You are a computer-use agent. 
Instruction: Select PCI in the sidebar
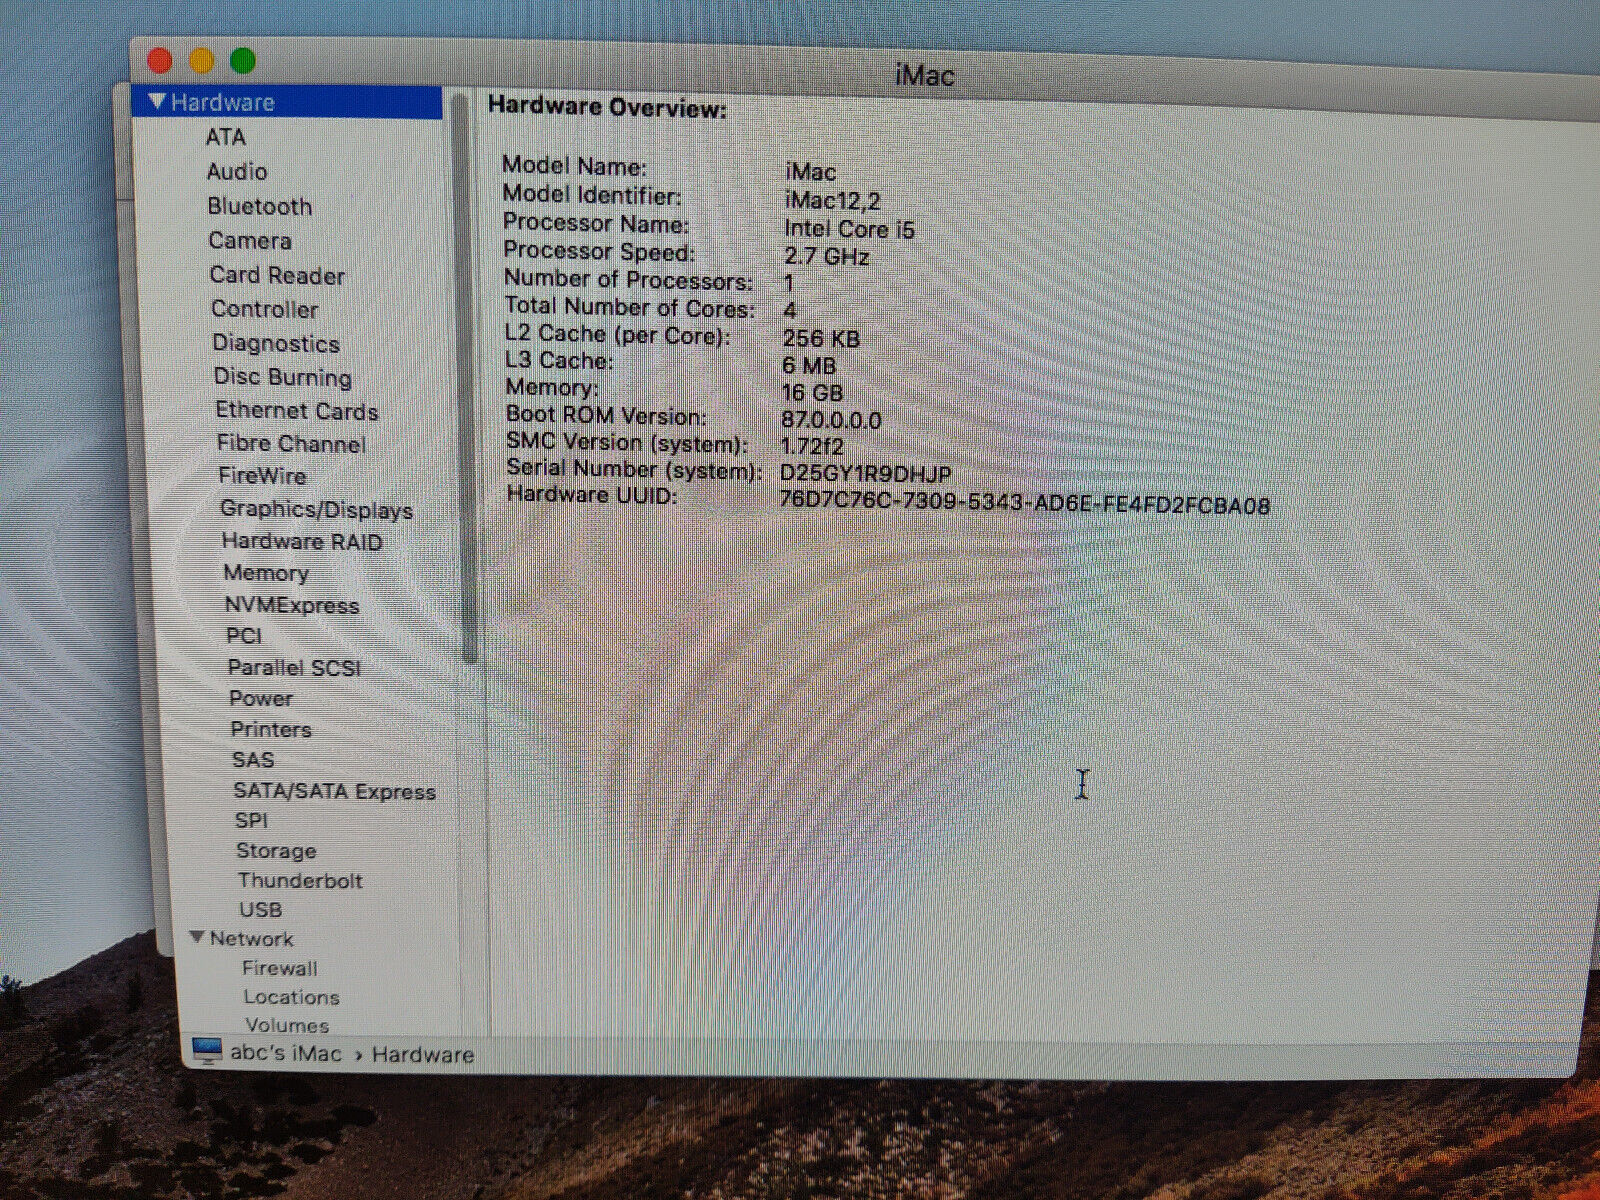click(x=244, y=636)
